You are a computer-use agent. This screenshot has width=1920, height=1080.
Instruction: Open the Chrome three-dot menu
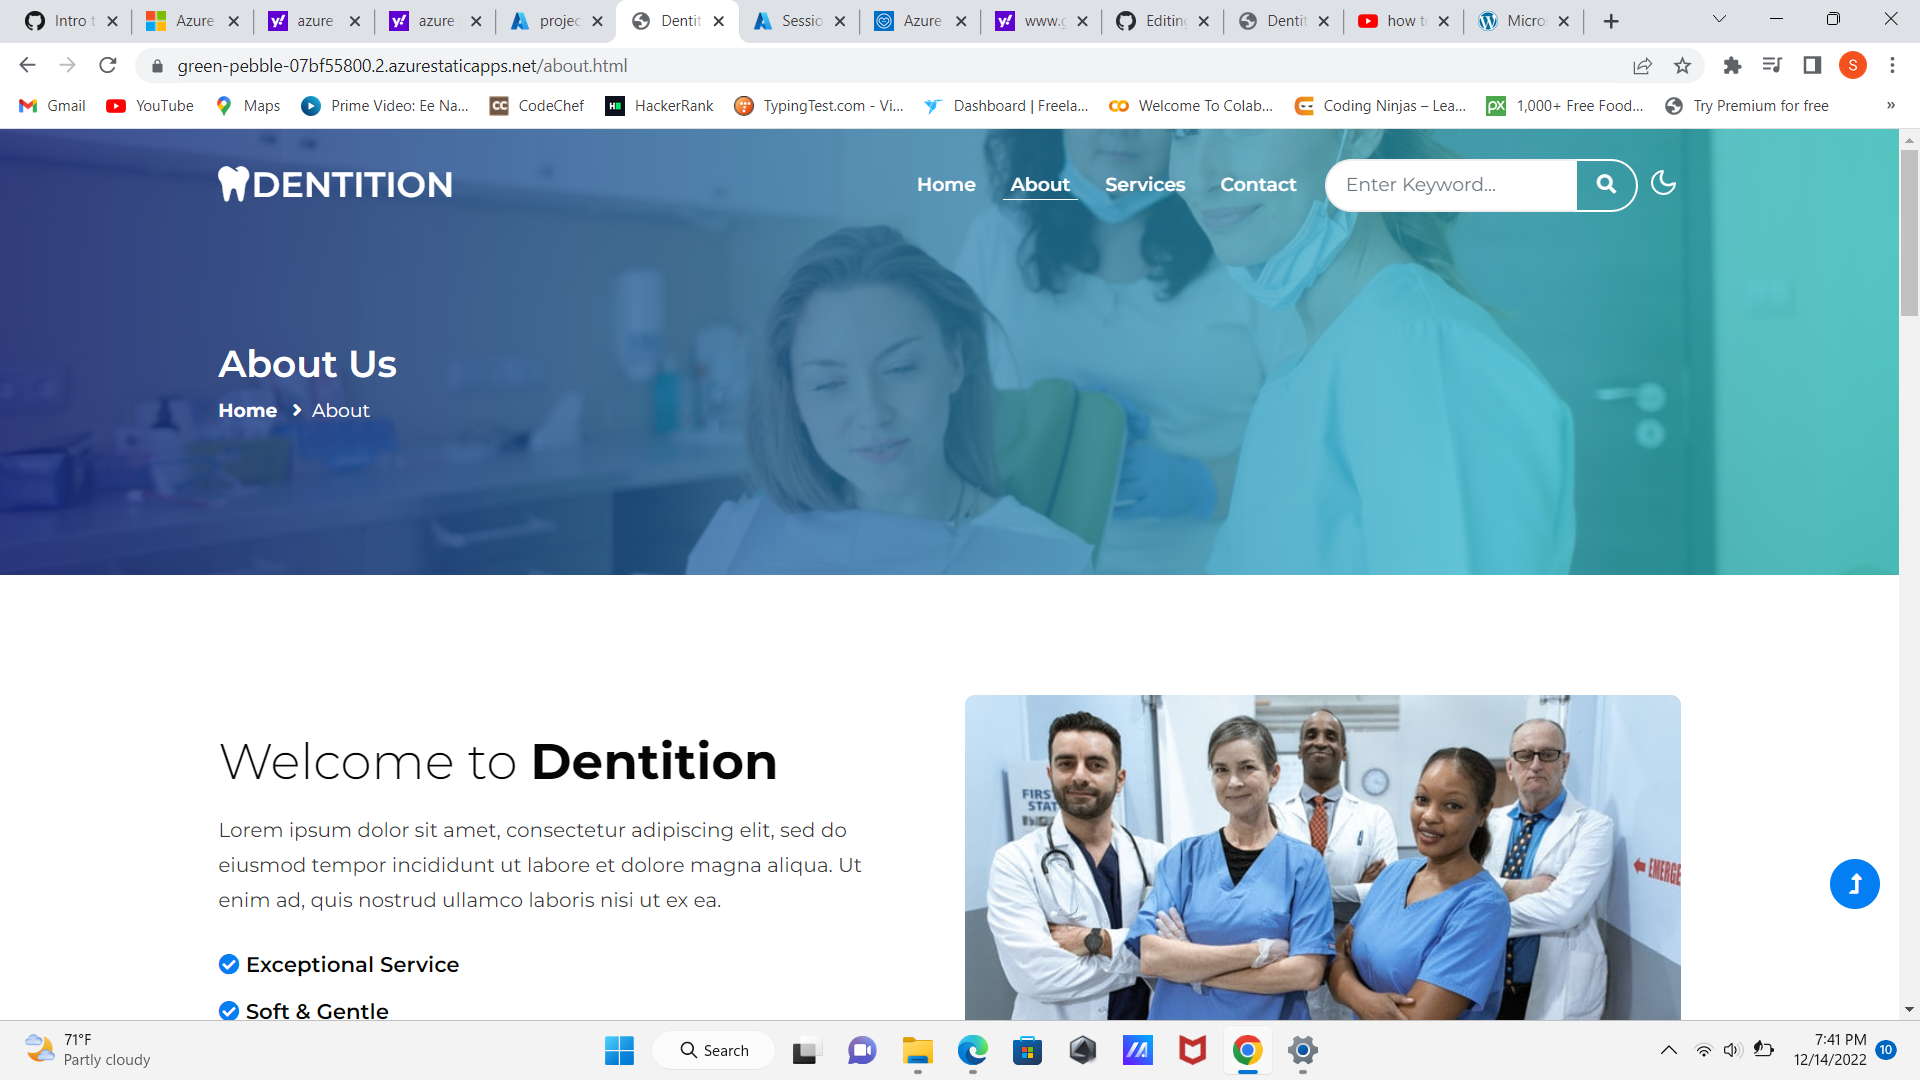click(1892, 66)
